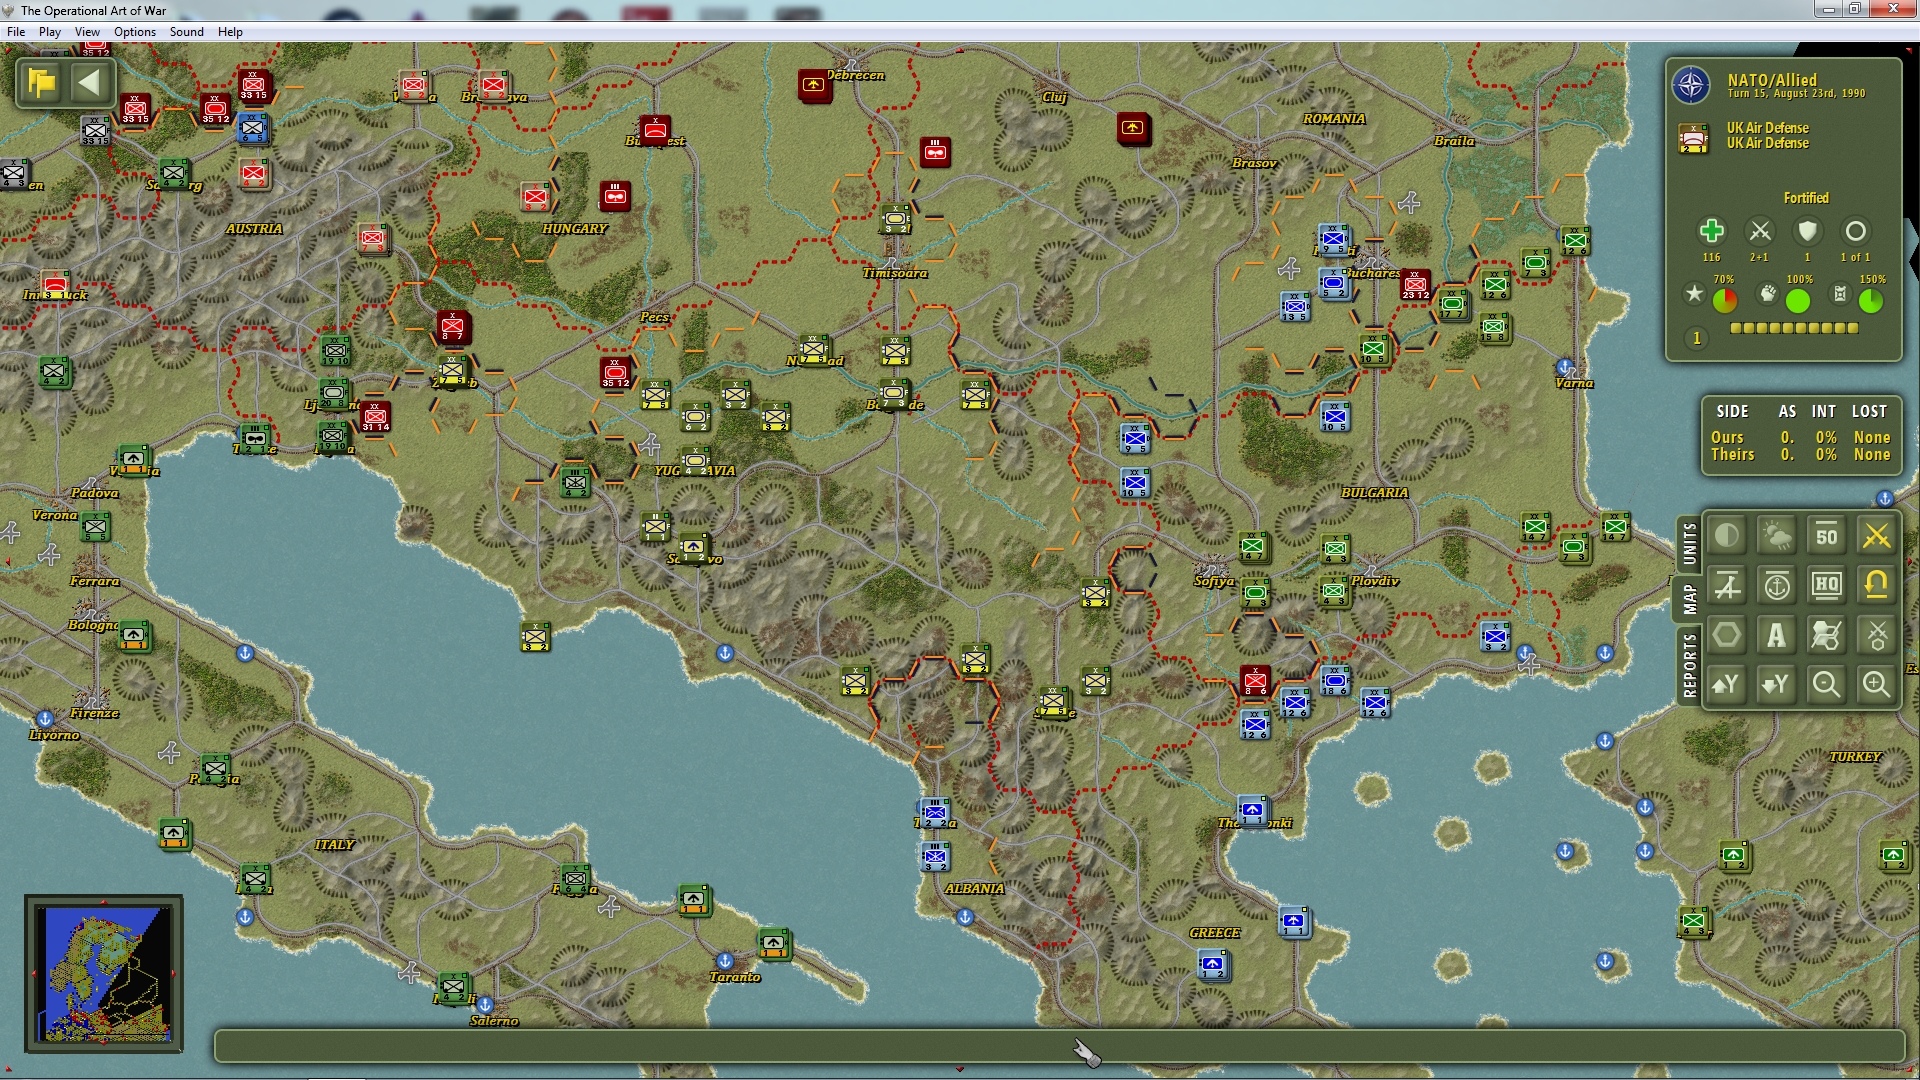1920x1080 pixels.
Task: Click the UK Air Defense unit counter icon
Action: 1693,137
